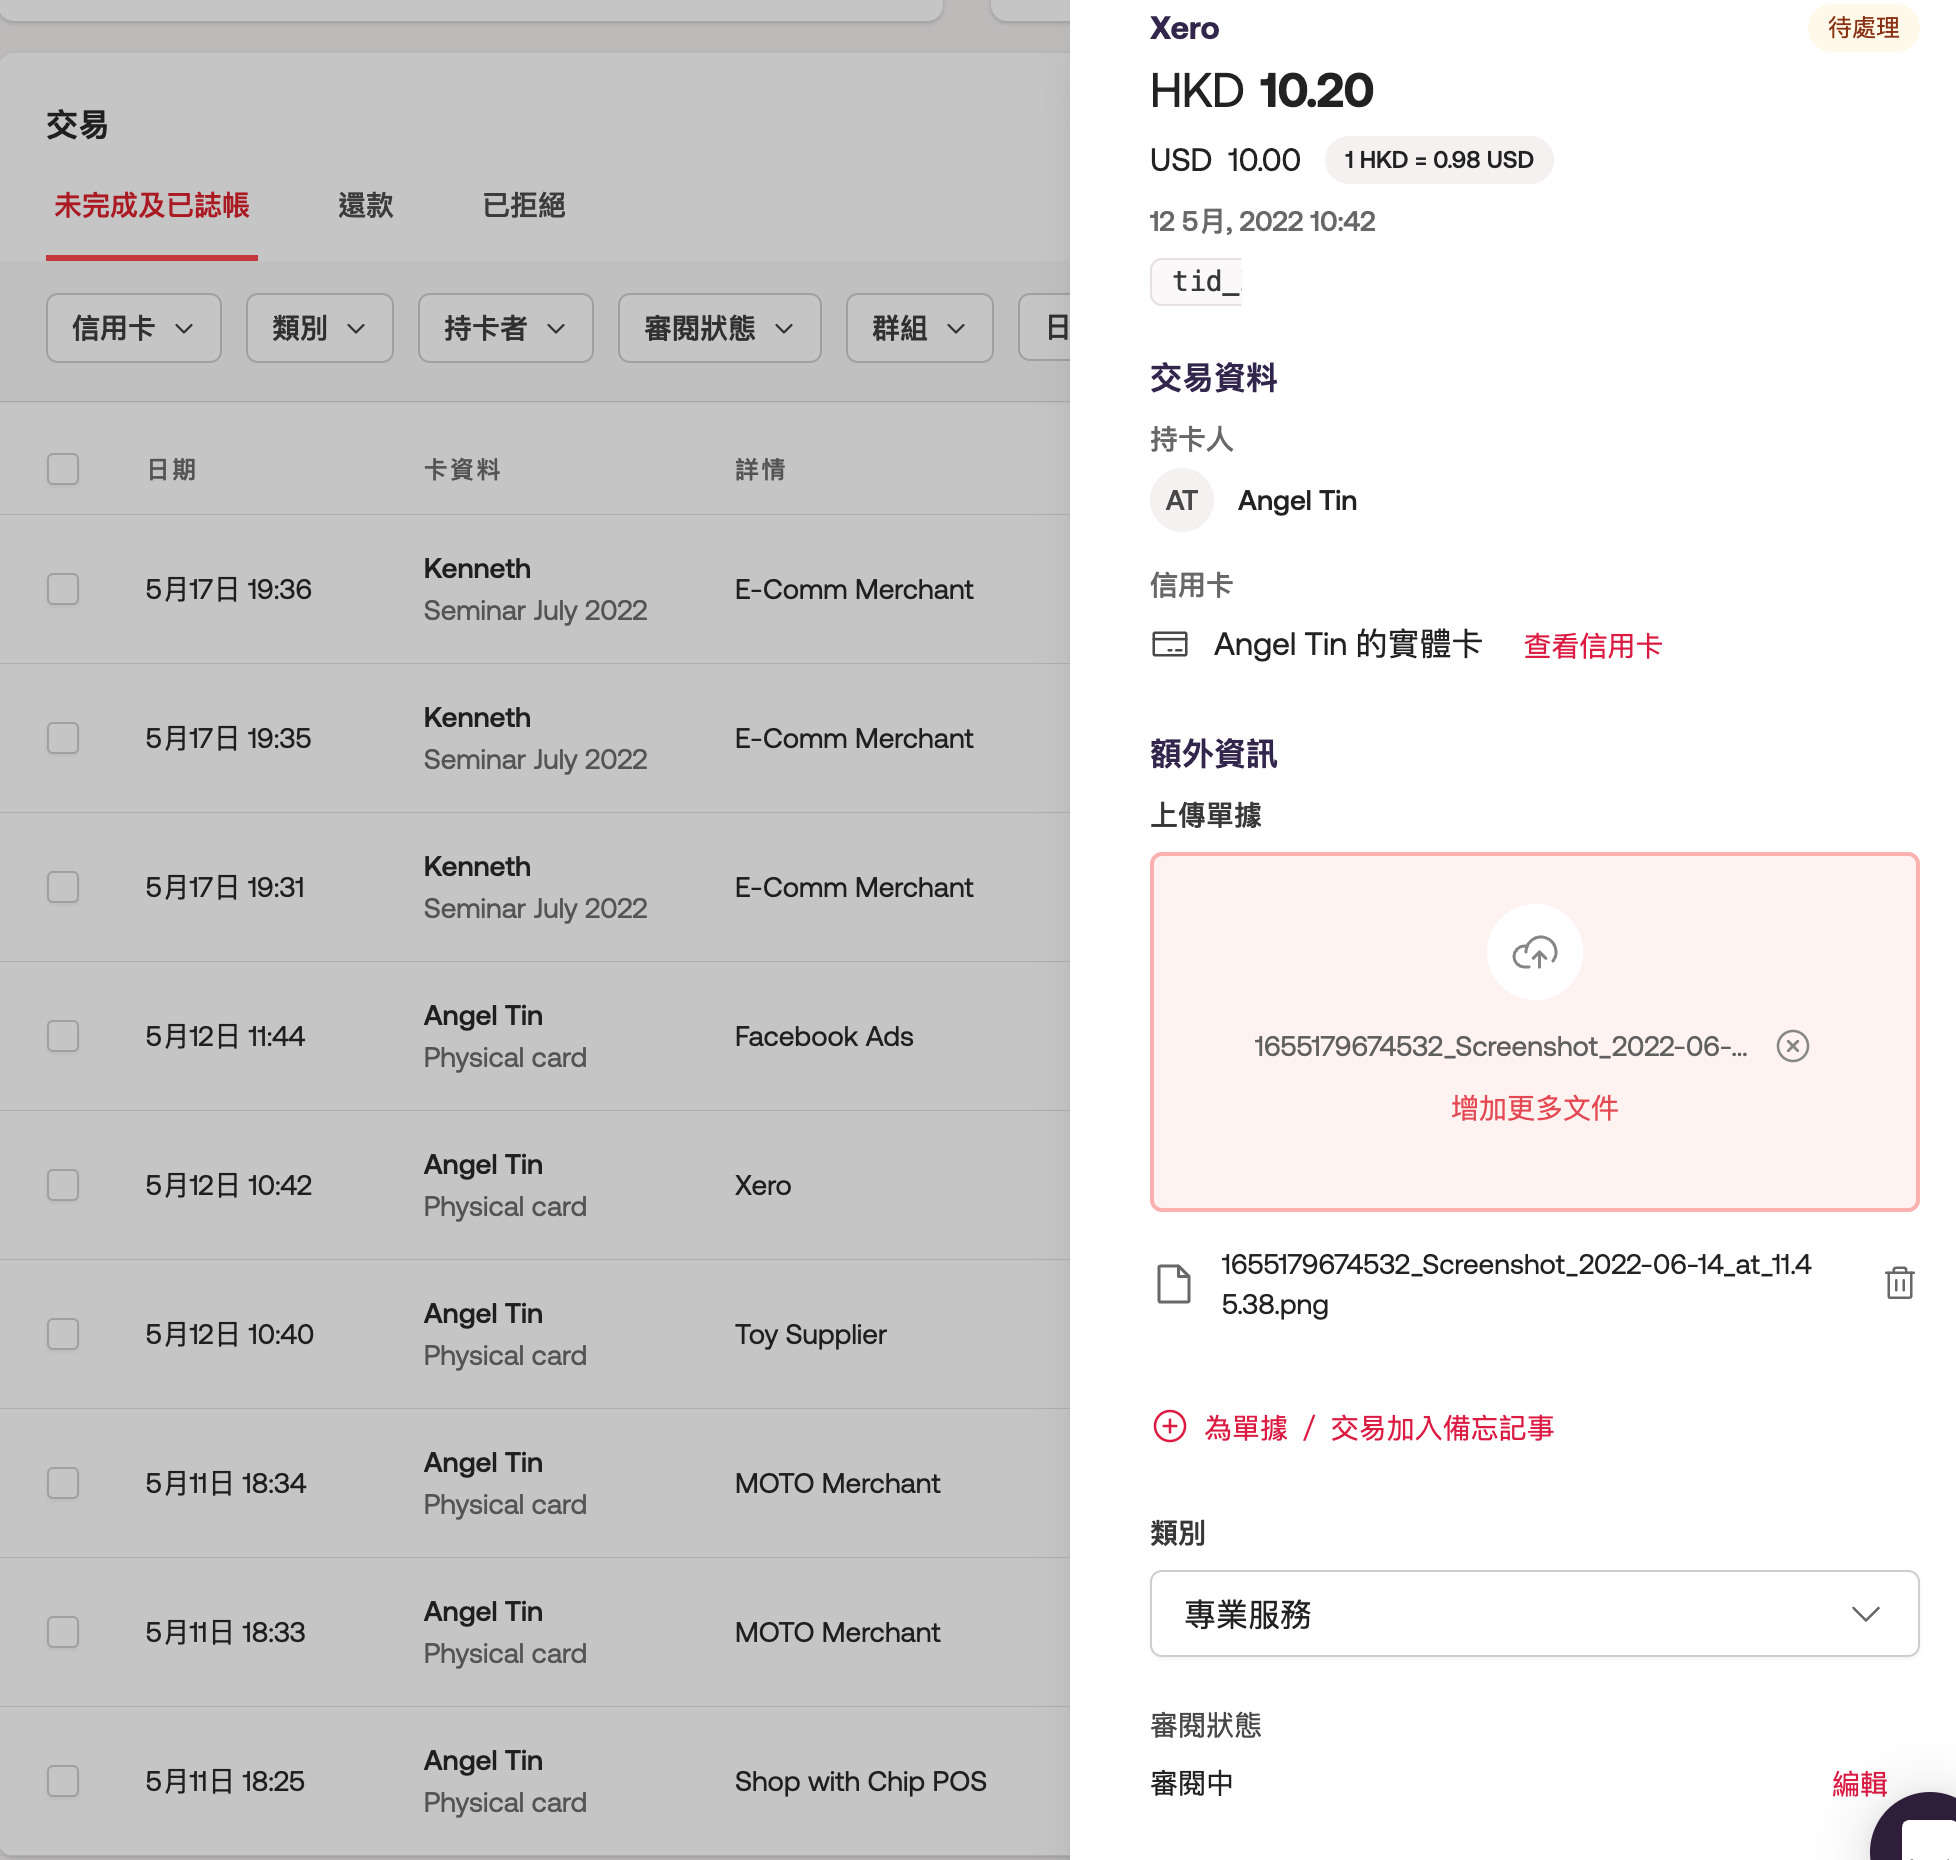The image size is (1956, 1860).
Task: Open the 類別 category dropdown showing 專業服務
Action: click(x=1533, y=1613)
